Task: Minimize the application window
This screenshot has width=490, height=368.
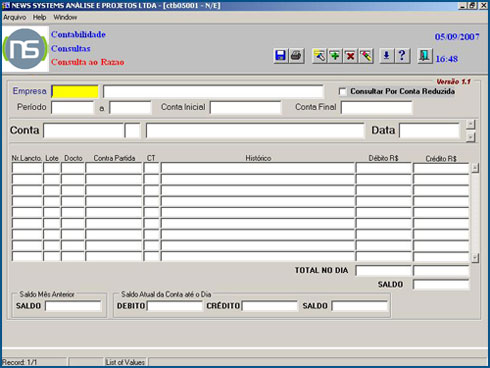Action: (462, 5)
